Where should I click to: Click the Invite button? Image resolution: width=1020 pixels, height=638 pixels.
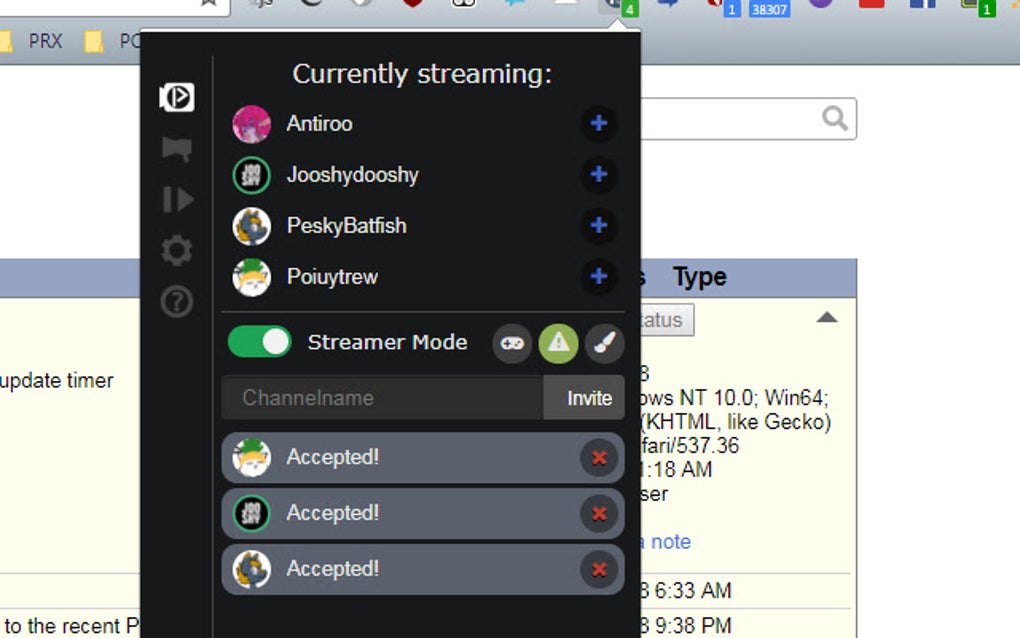tap(584, 397)
